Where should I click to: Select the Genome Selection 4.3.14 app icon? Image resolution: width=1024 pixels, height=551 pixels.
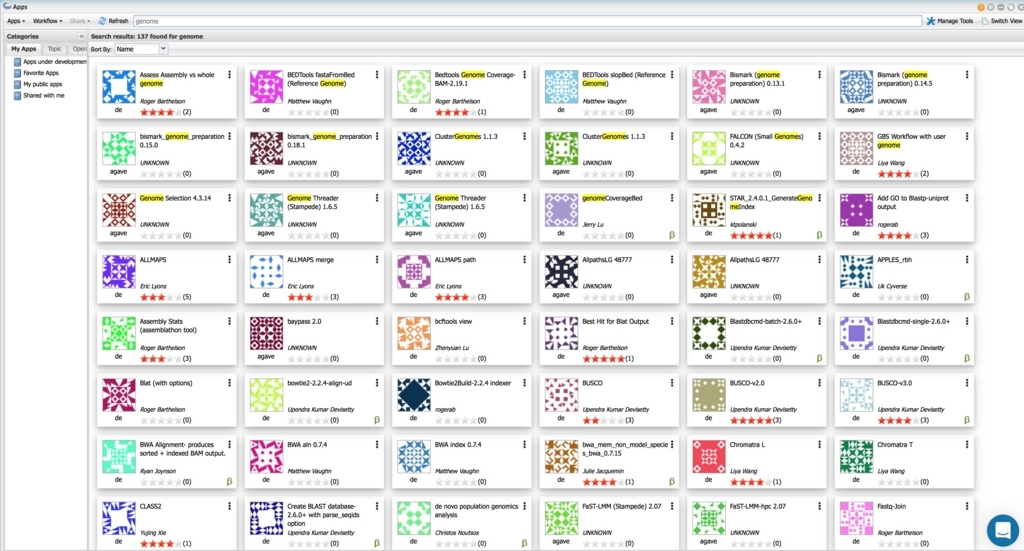[x=118, y=210]
